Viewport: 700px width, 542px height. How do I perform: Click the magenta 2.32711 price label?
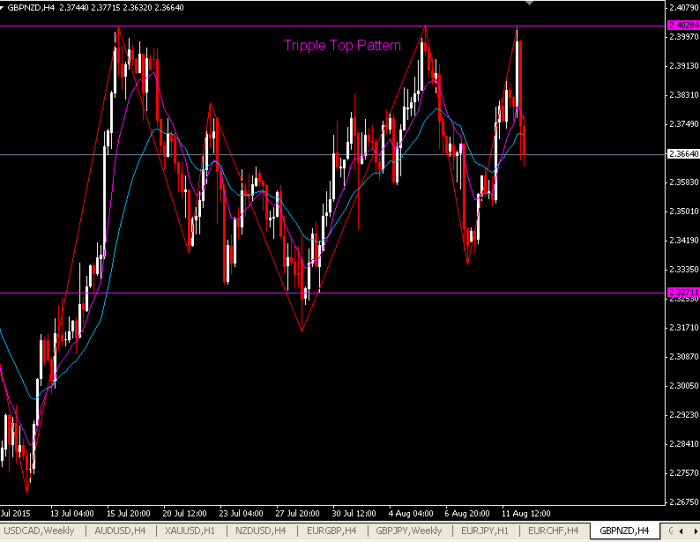[683, 293]
